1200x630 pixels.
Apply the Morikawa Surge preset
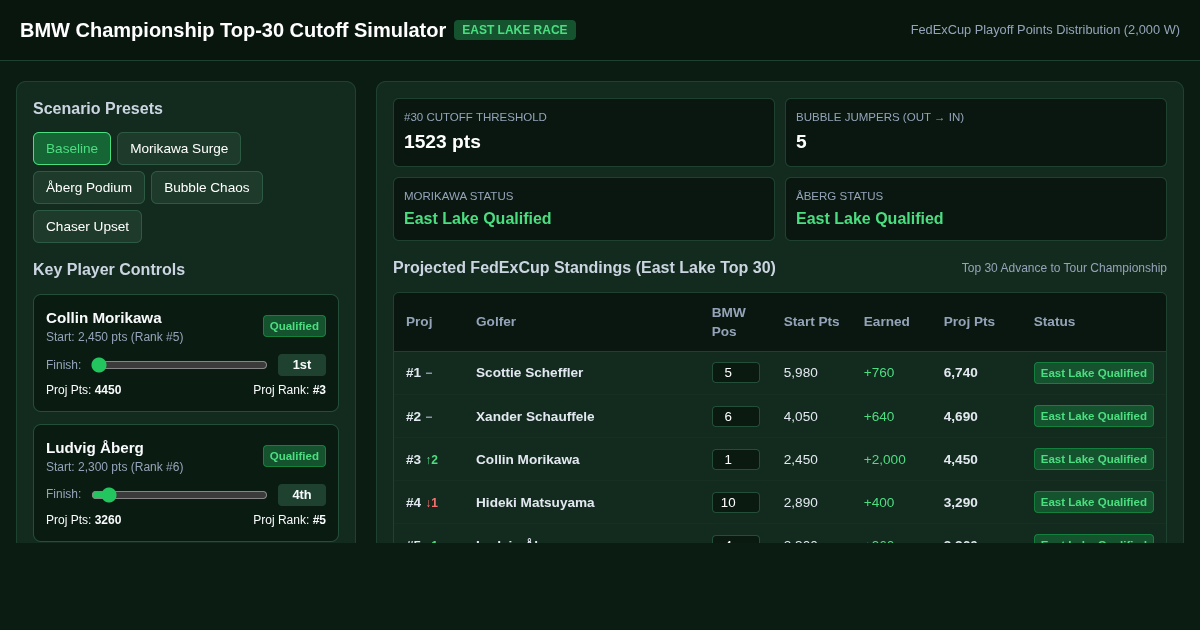(179, 148)
